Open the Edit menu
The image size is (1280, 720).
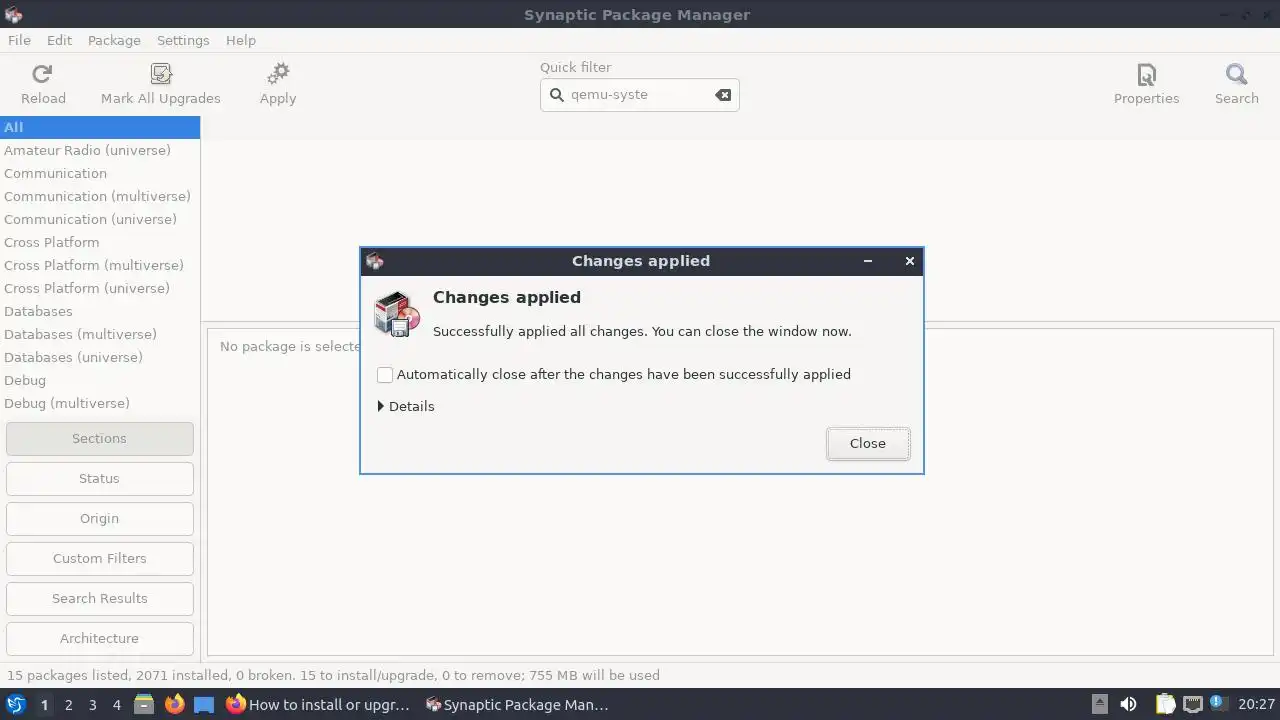59,40
